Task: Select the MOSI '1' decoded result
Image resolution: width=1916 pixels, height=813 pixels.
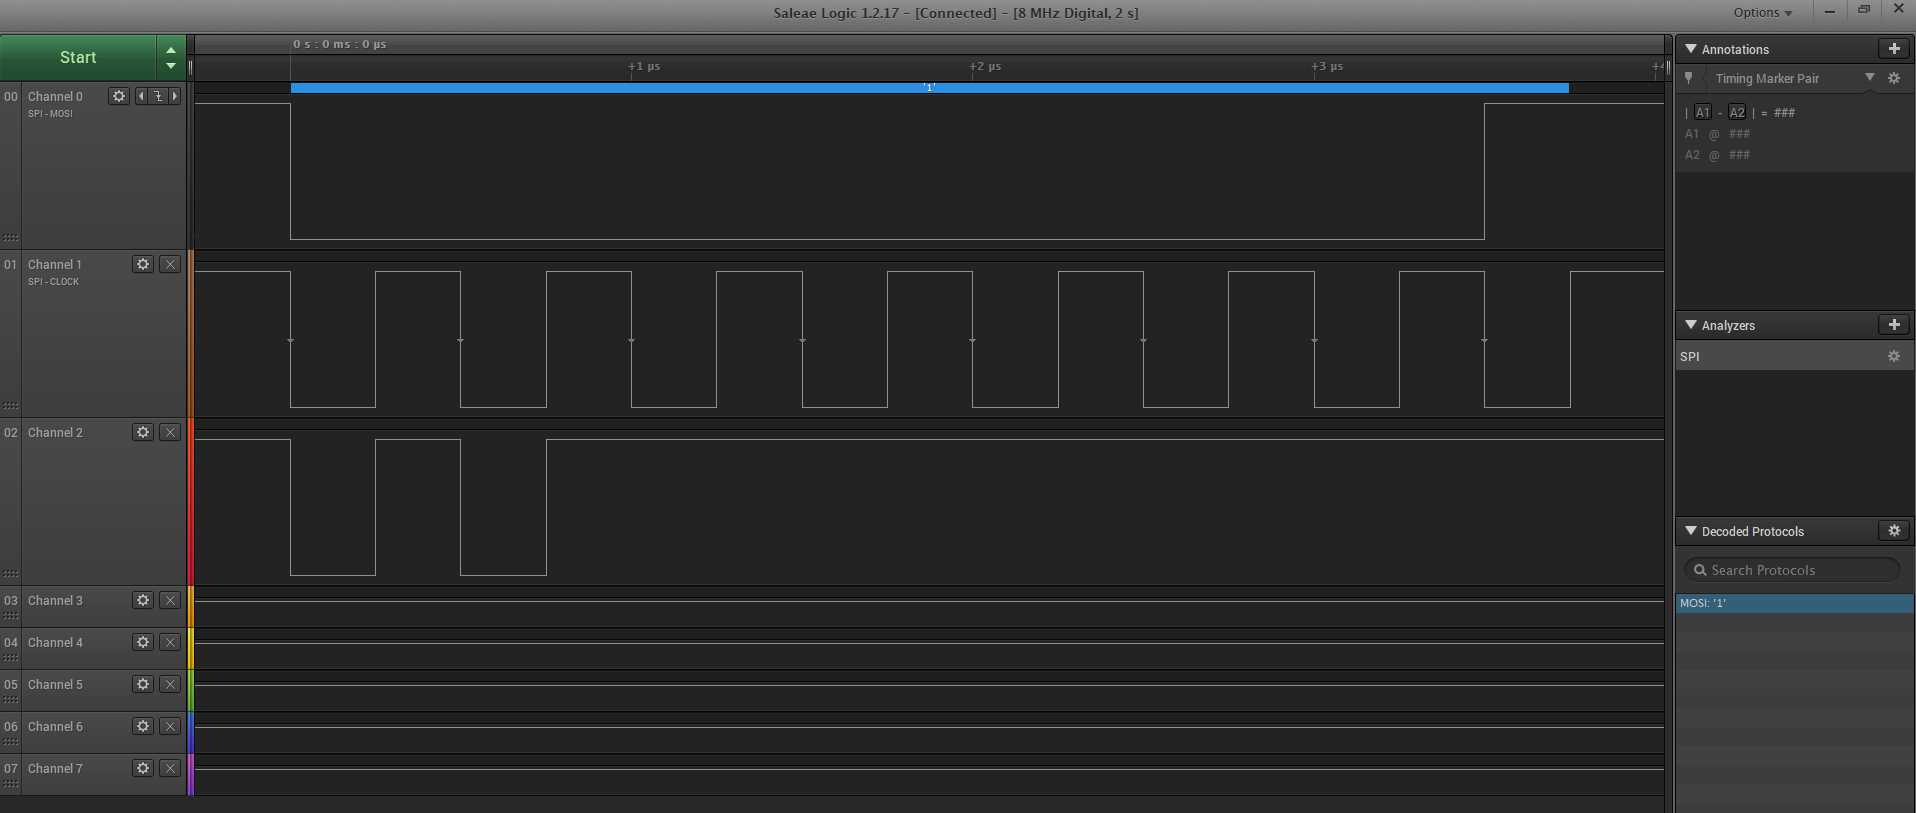Action: click(x=1794, y=603)
